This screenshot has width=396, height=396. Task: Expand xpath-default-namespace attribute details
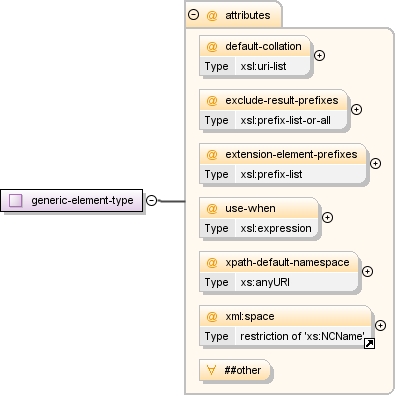point(367,271)
